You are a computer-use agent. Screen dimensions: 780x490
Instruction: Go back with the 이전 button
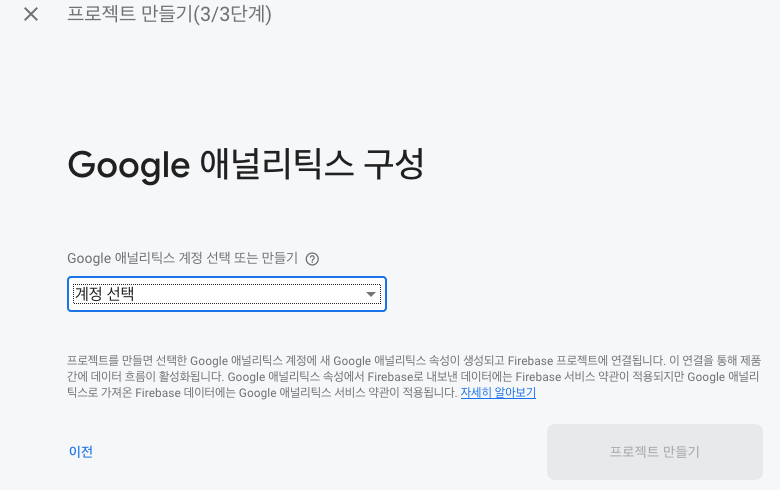(x=81, y=452)
